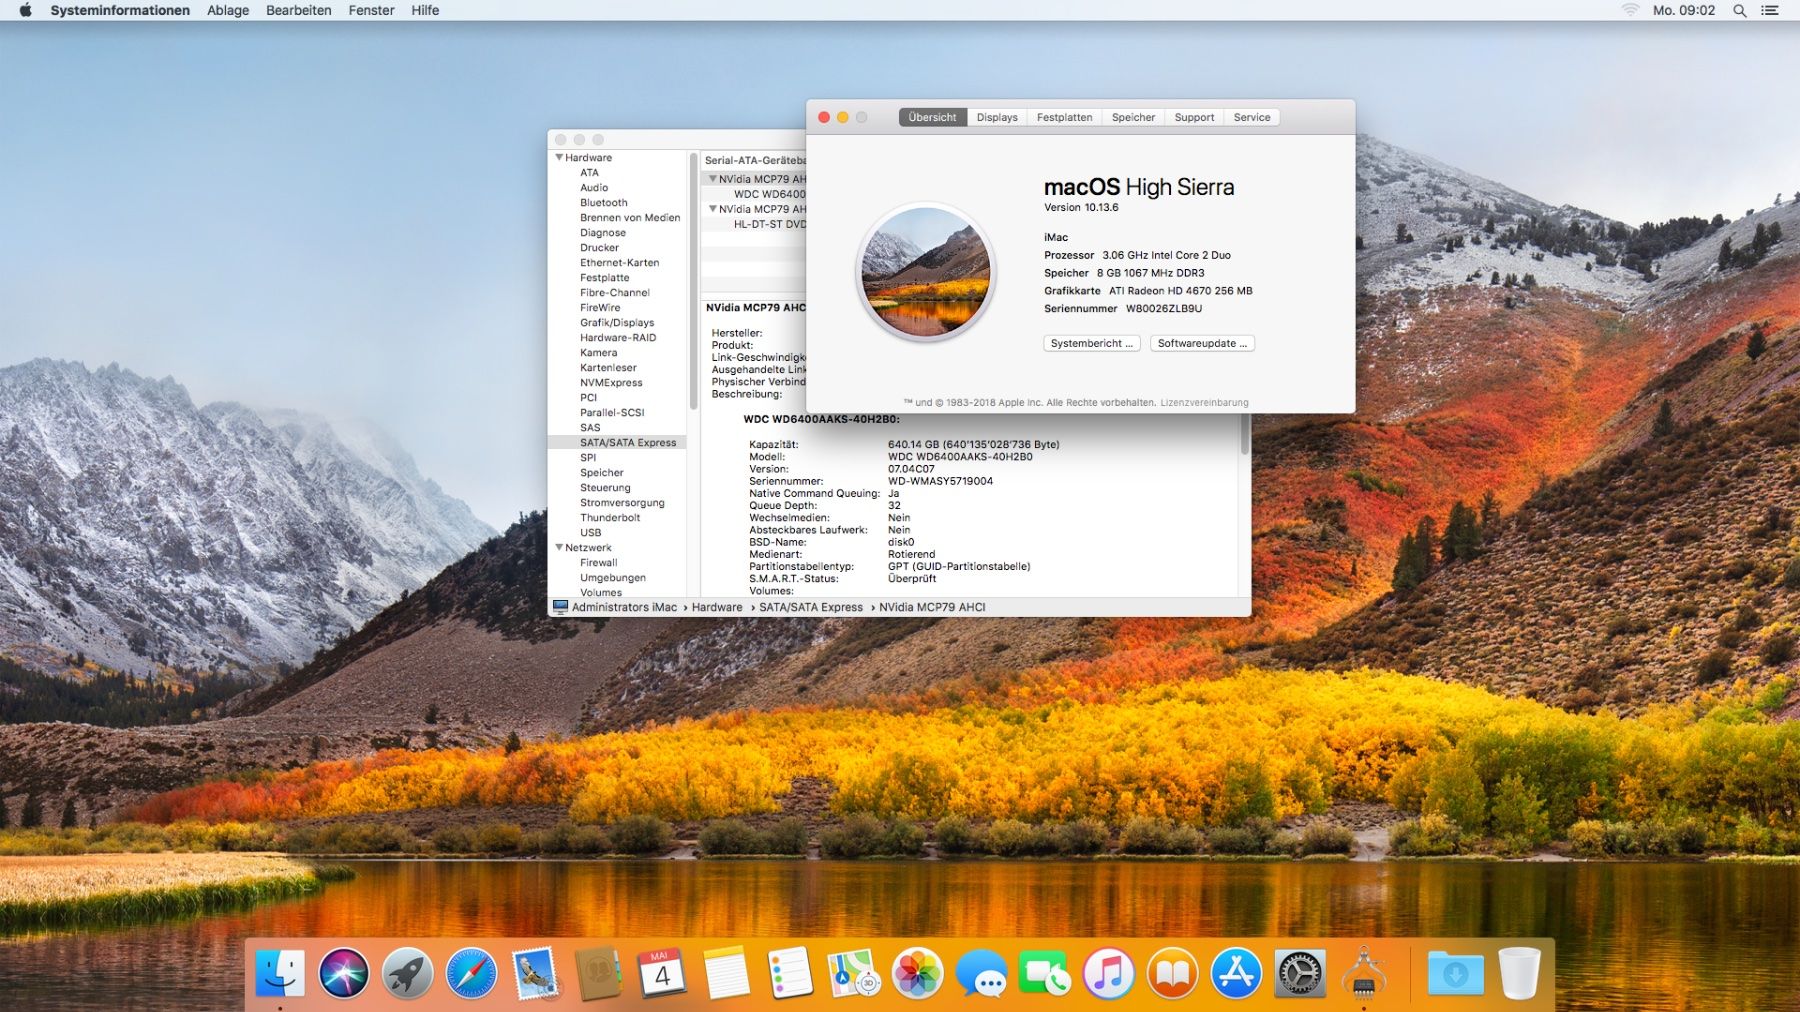This screenshot has width=1800, height=1012.
Task: Collapse the Hardware section triangle
Action: point(559,157)
